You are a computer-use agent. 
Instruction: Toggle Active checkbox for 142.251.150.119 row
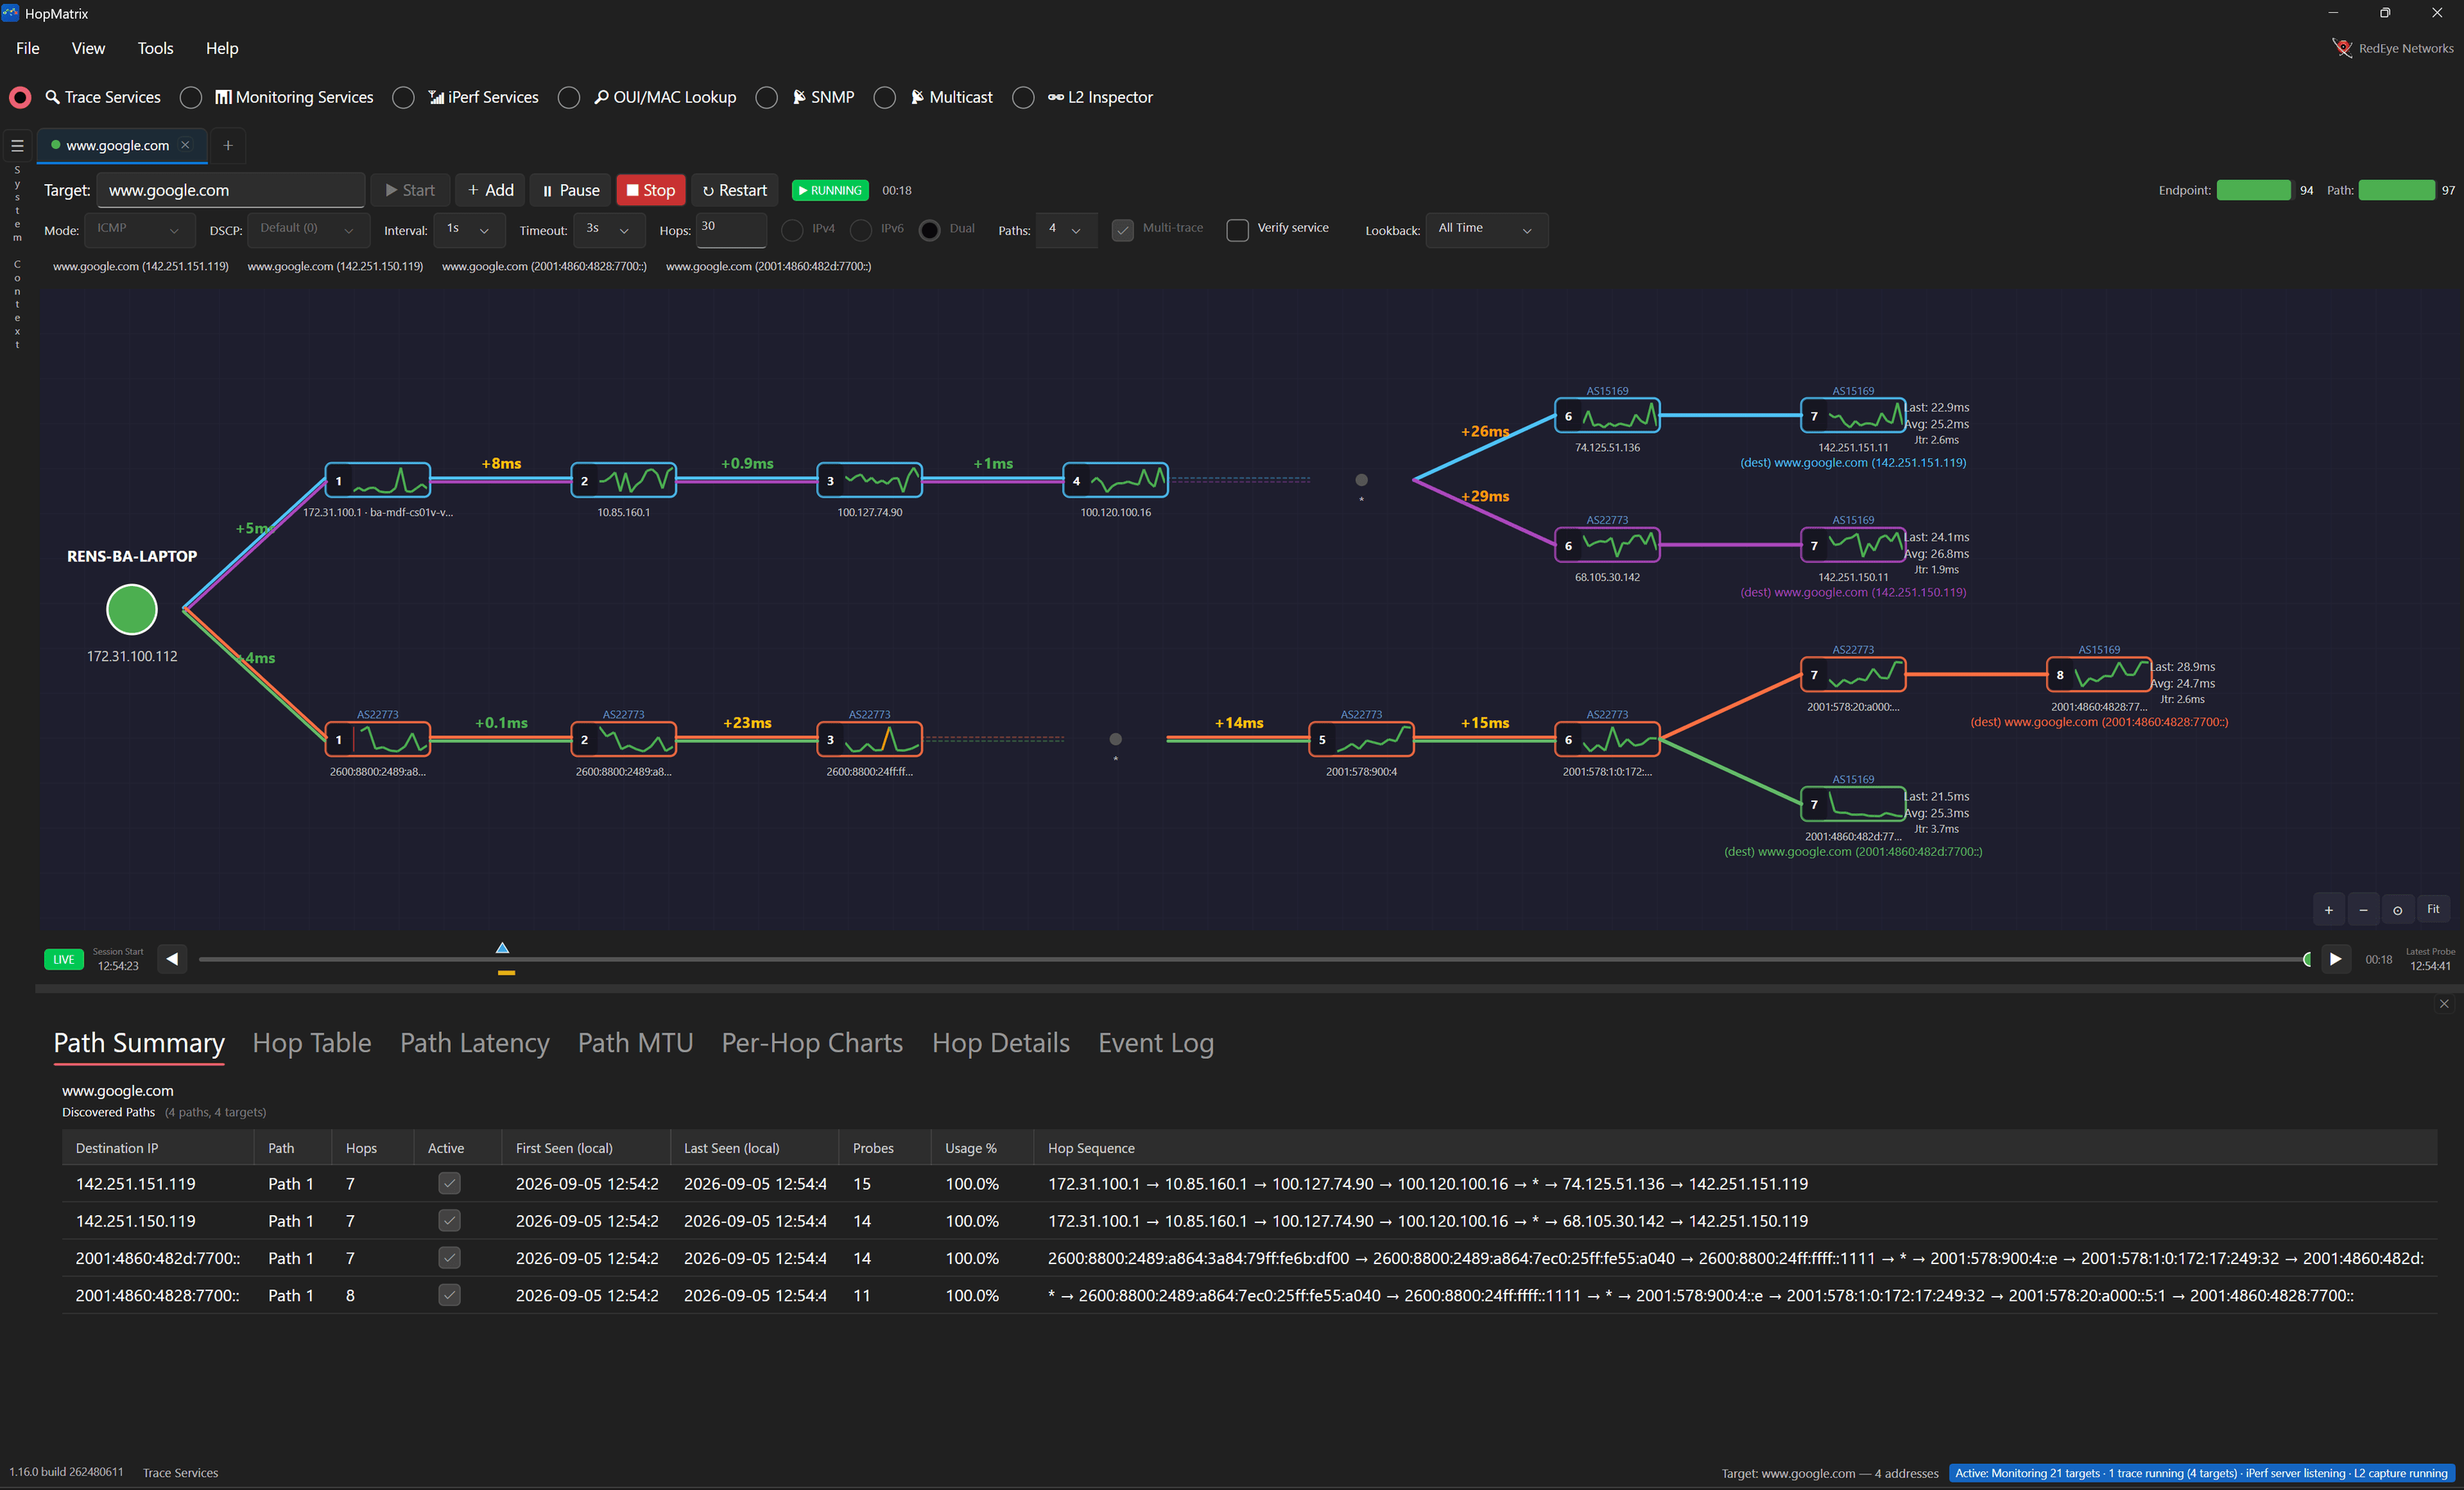point(450,1221)
